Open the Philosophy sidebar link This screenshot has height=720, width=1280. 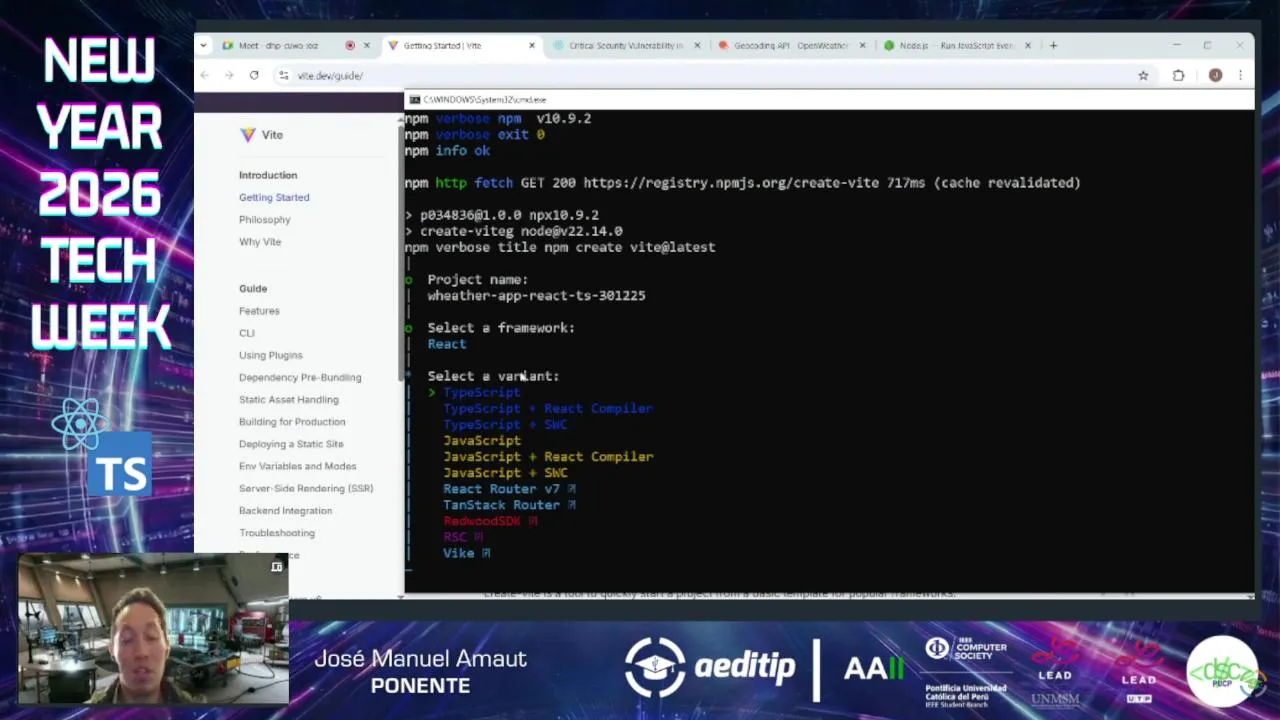pos(265,219)
